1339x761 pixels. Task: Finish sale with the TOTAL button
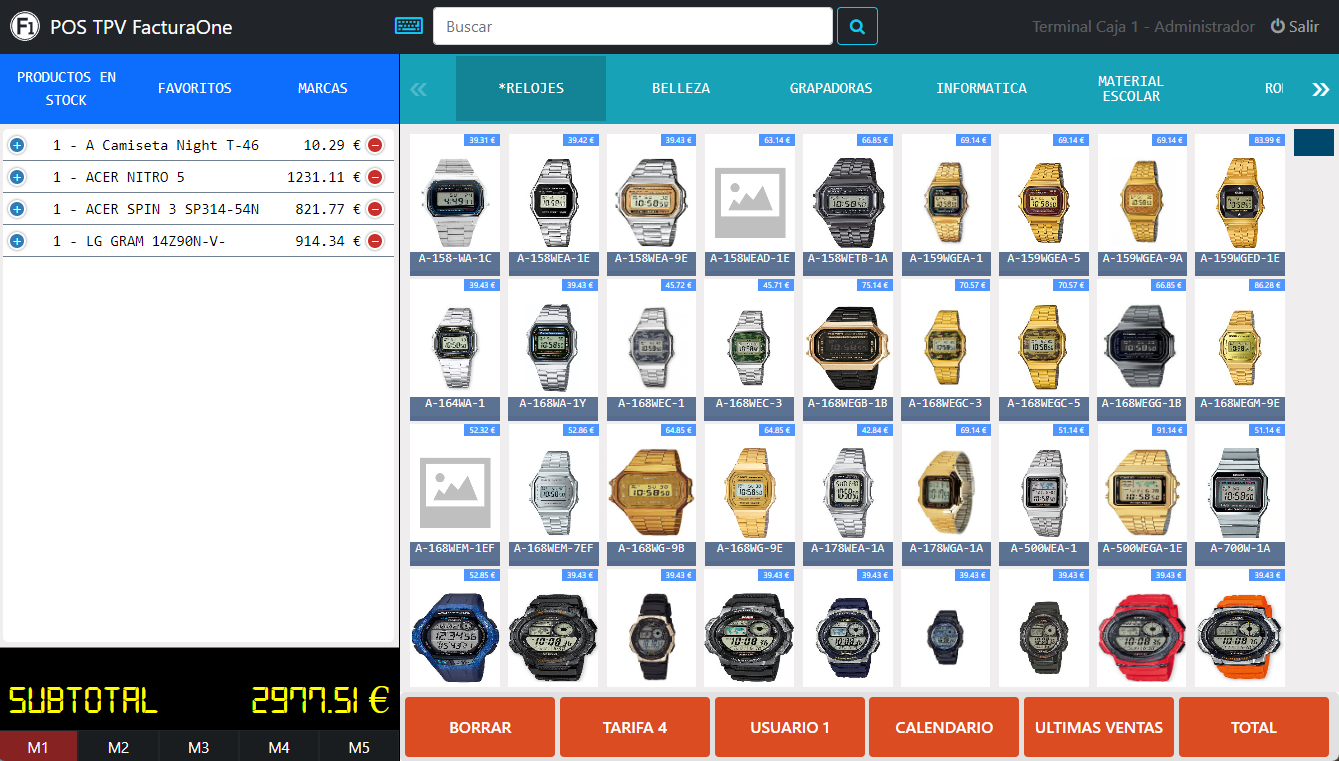1254,727
